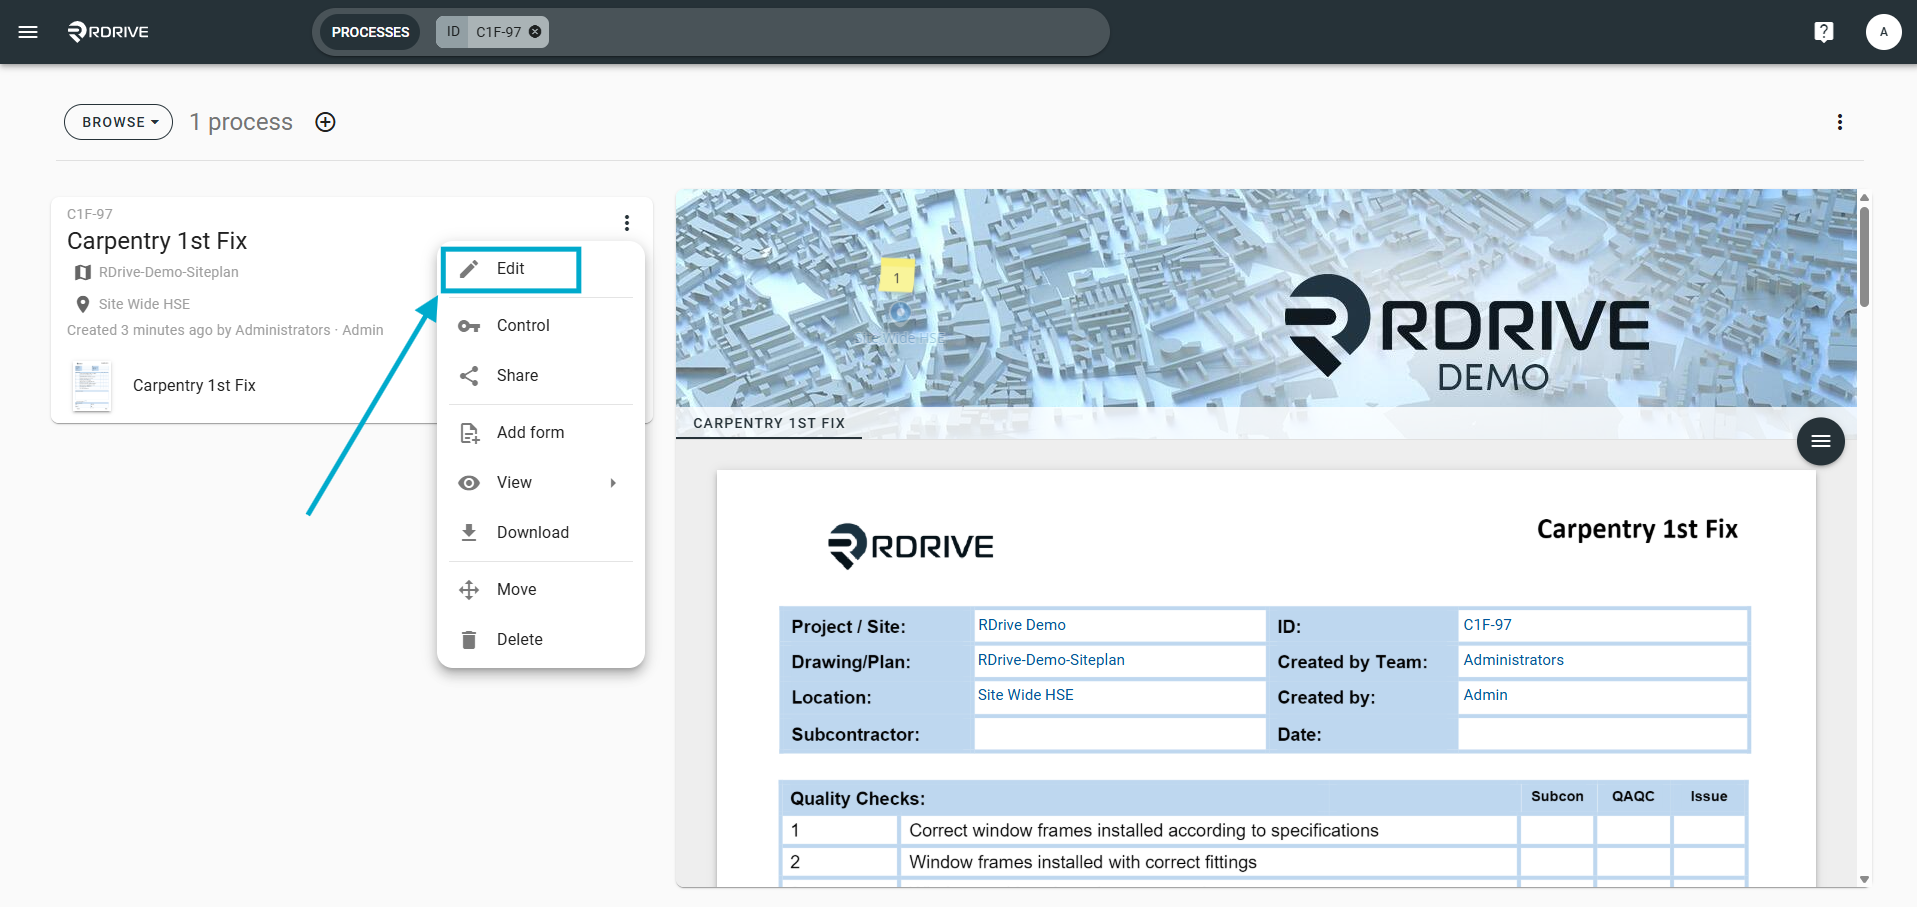Click the PROCESSES filter button
The height and width of the screenshot is (907, 1917).
coord(370,32)
